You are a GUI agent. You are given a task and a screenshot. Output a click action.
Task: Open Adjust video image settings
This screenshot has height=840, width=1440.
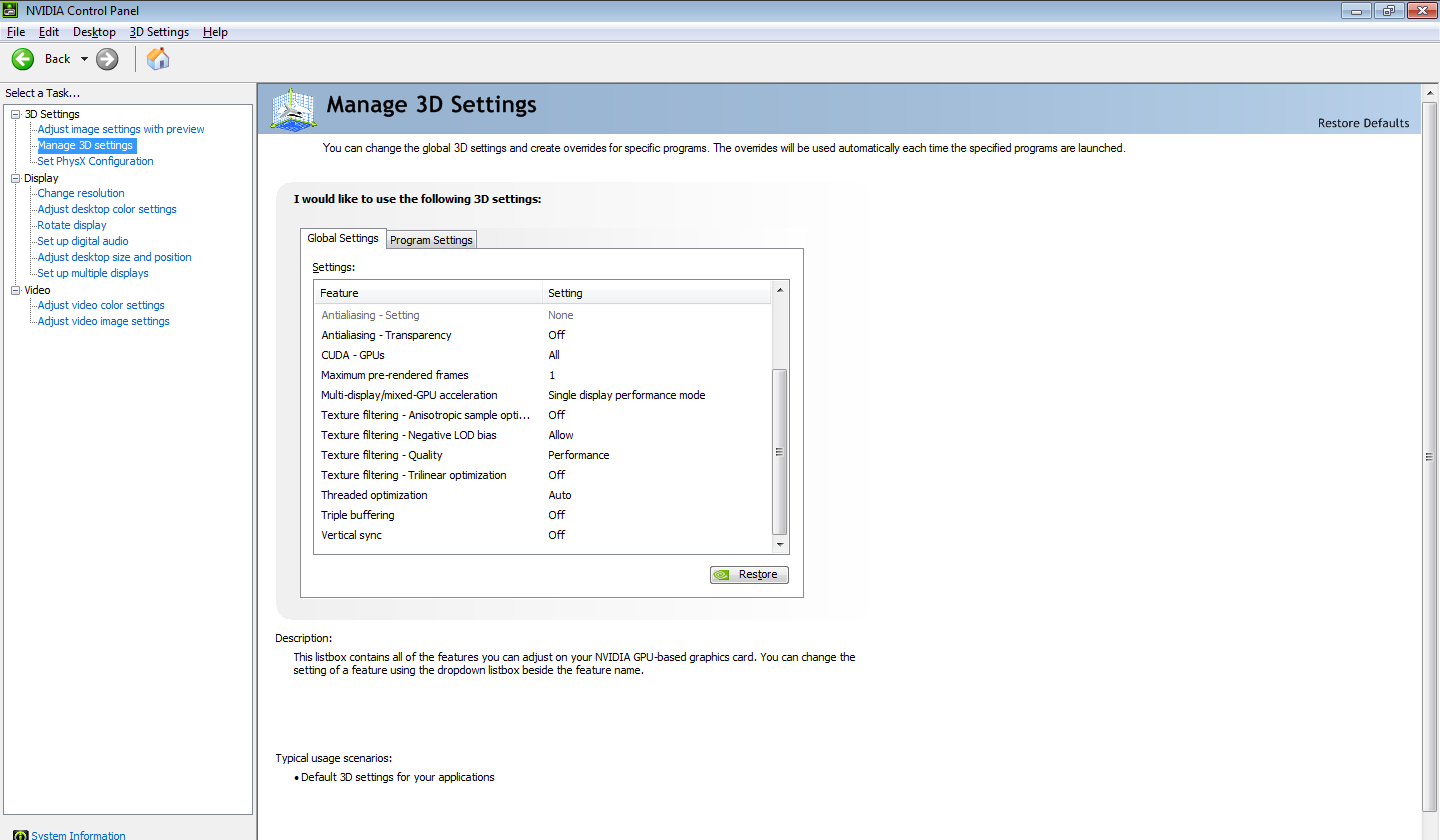tap(103, 321)
